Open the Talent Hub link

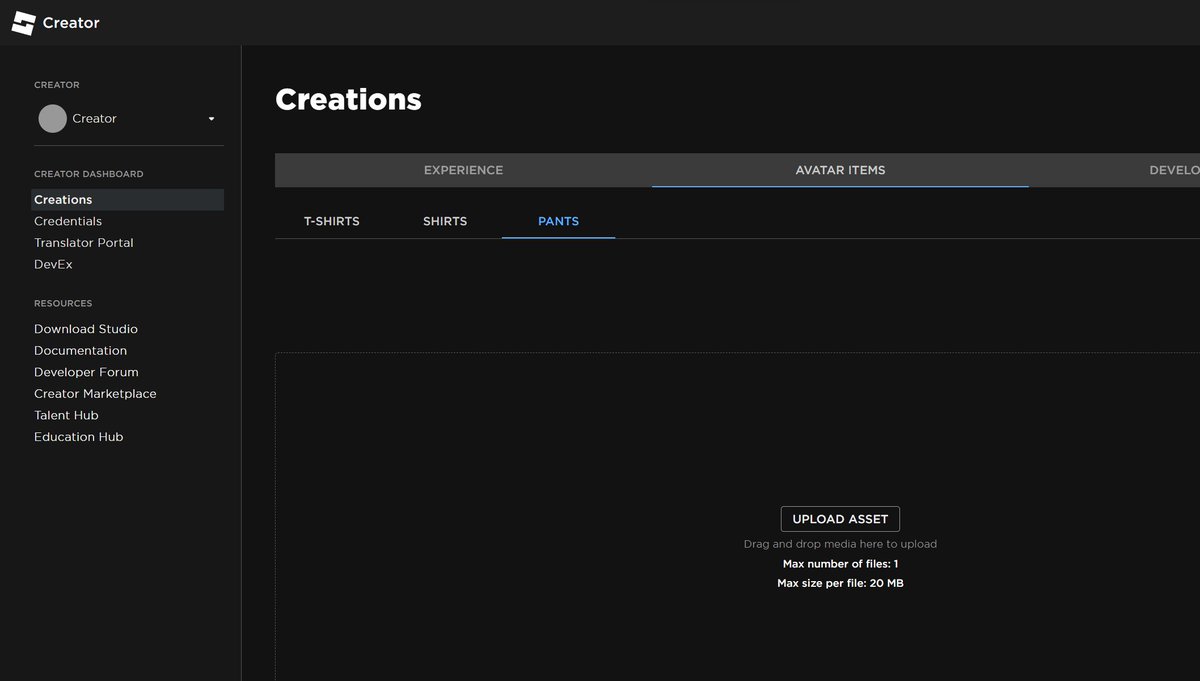point(66,415)
